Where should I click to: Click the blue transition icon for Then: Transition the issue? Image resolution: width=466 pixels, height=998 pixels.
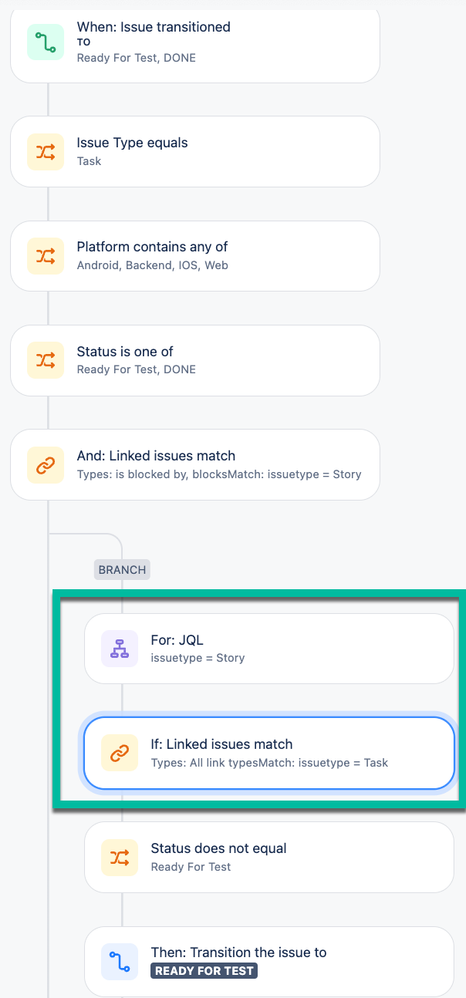(x=120, y=962)
